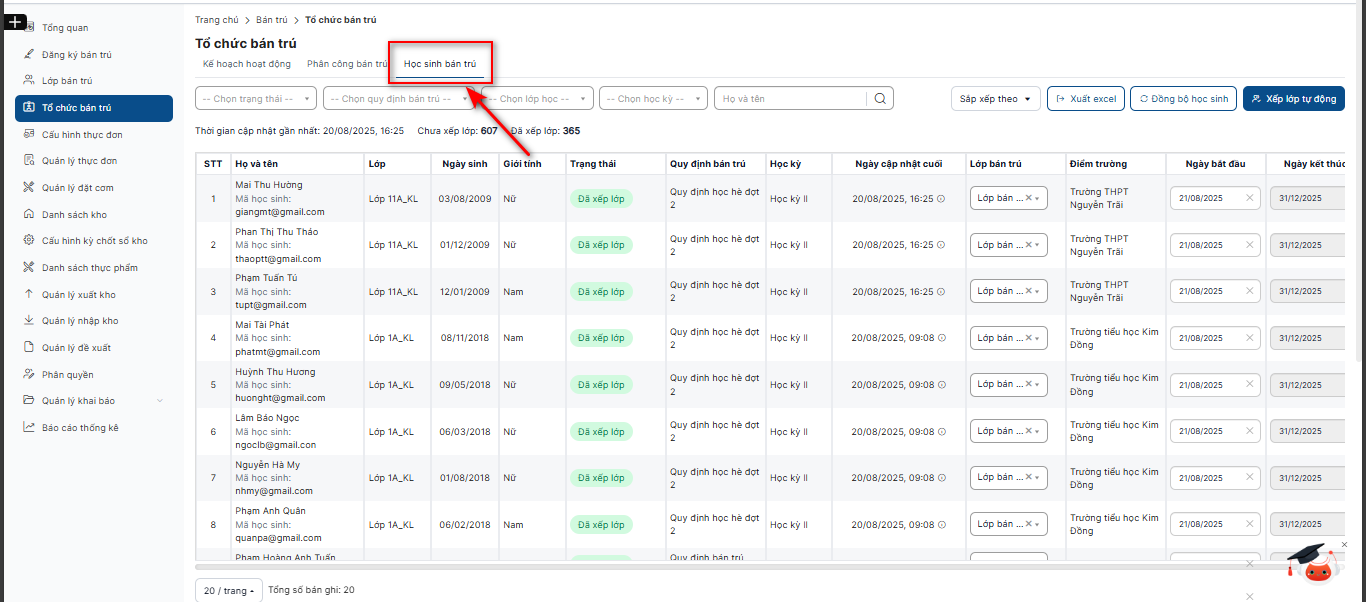Switch to Kế hoạch hoạt động tab
Image resolution: width=1366 pixels, height=602 pixels.
click(x=246, y=64)
